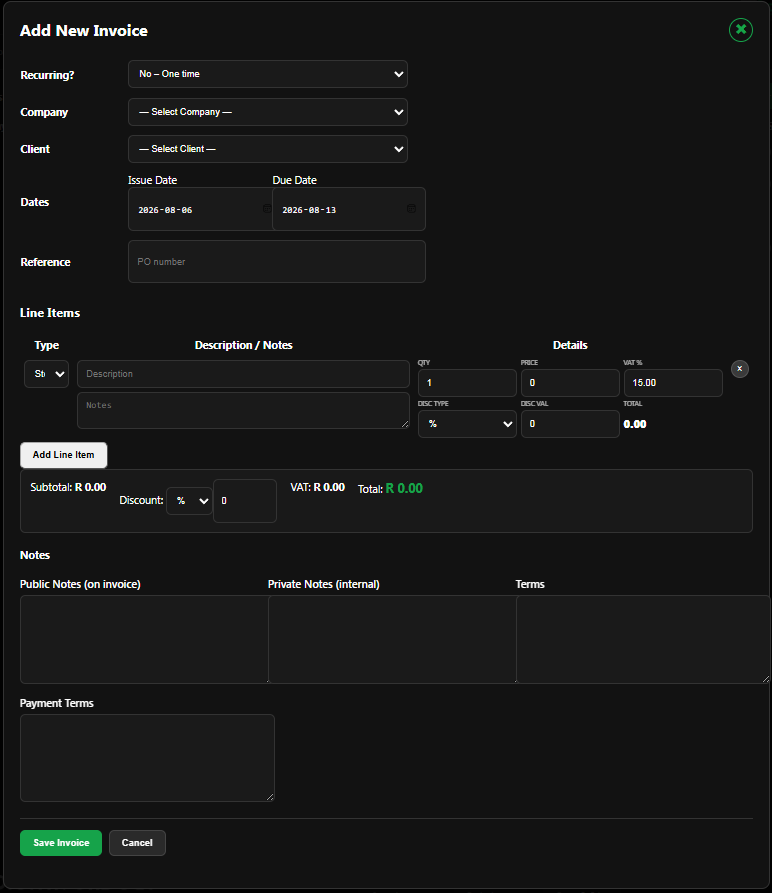The height and width of the screenshot is (893, 772).
Task: Click the Payment Terms textarea
Action: coord(147,758)
